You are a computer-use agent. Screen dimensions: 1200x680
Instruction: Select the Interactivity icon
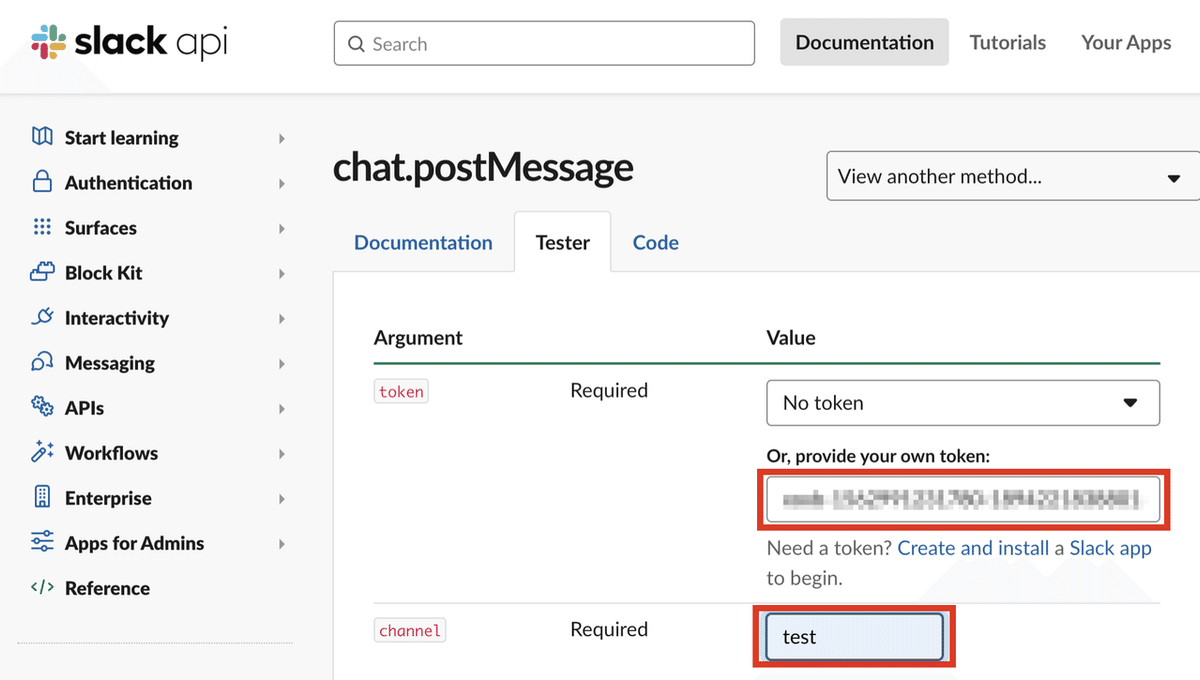41,317
